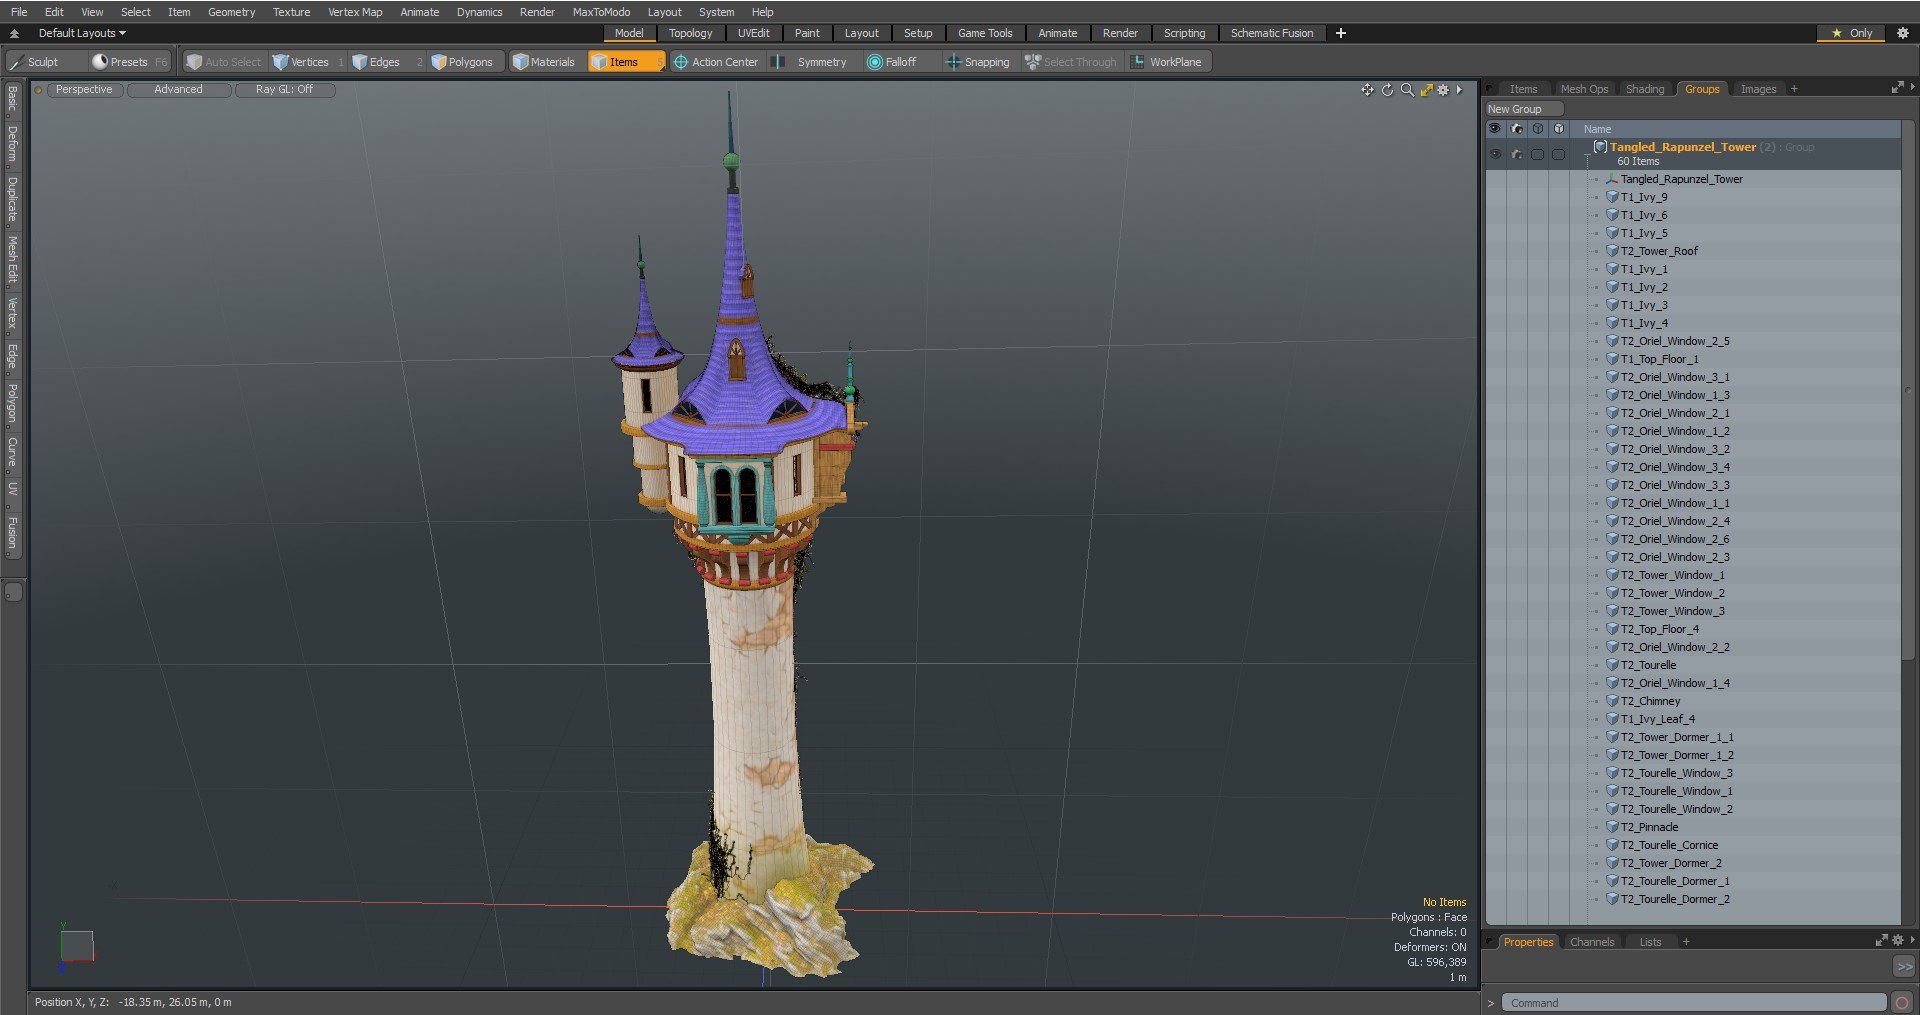Open the Vertex Map menu
Viewport: 1920px width, 1015px height.
tap(355, 12)
